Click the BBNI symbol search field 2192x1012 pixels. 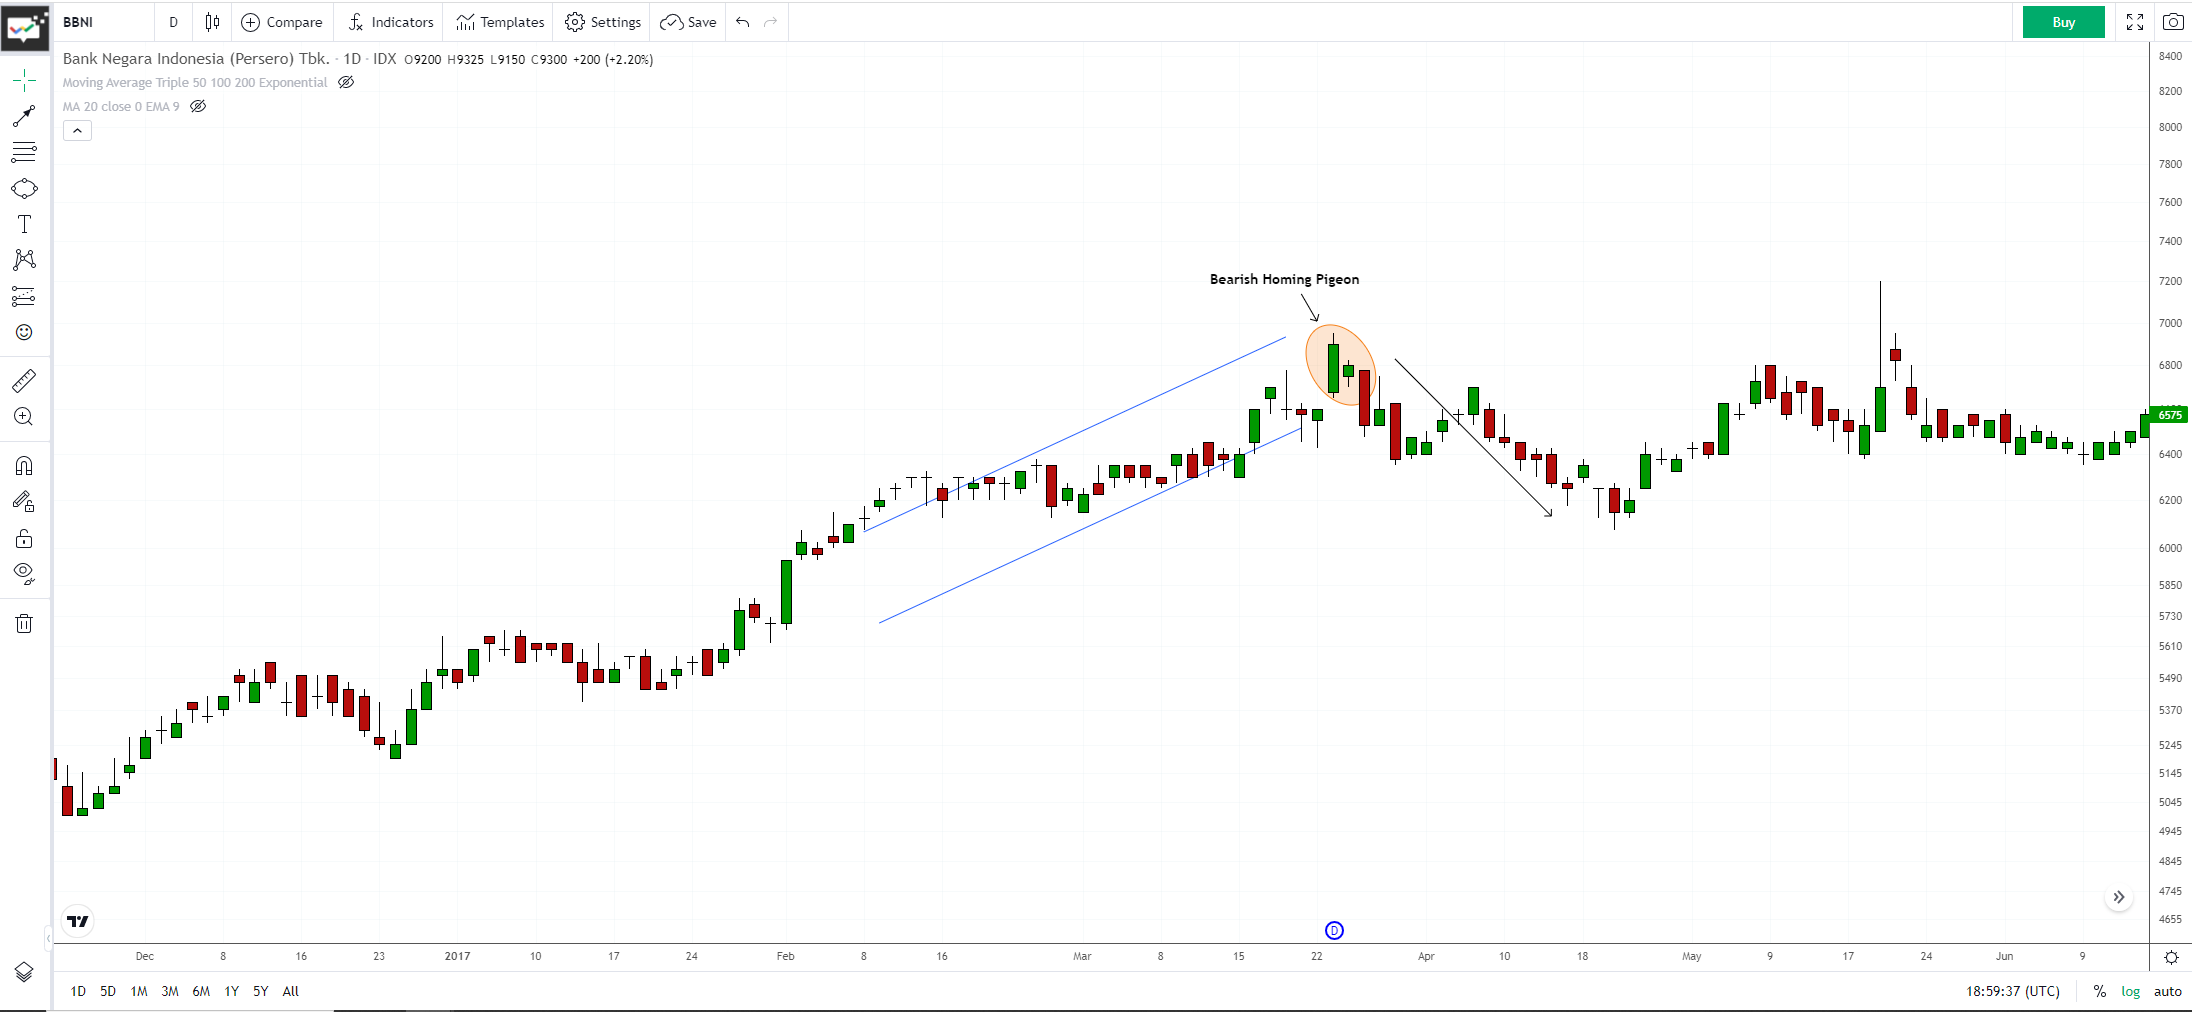(105, 22)
